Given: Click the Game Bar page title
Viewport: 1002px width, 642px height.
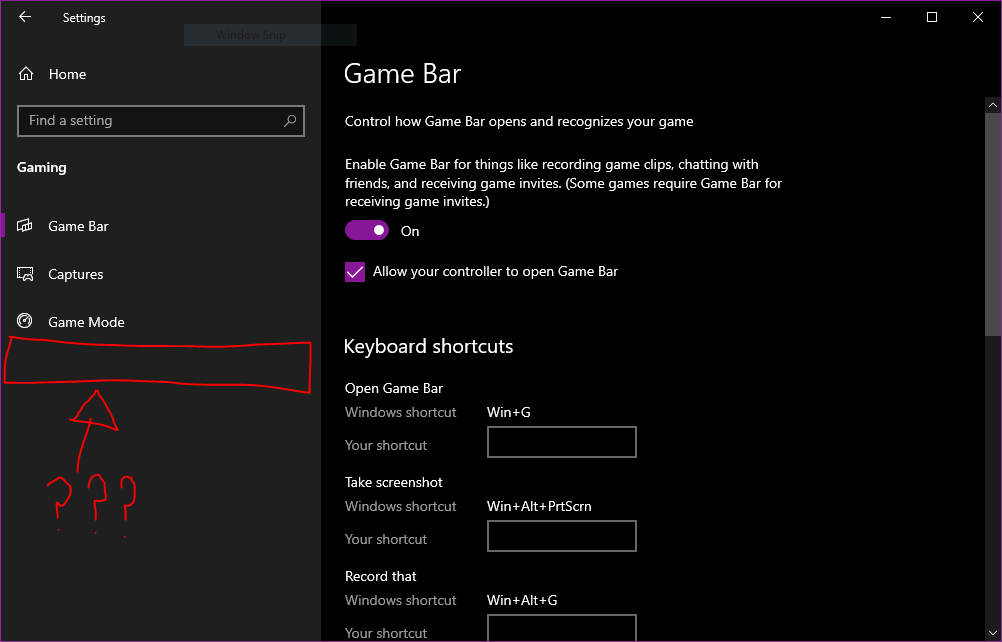Looking at the screenshot, I should [x=402, y=74].
